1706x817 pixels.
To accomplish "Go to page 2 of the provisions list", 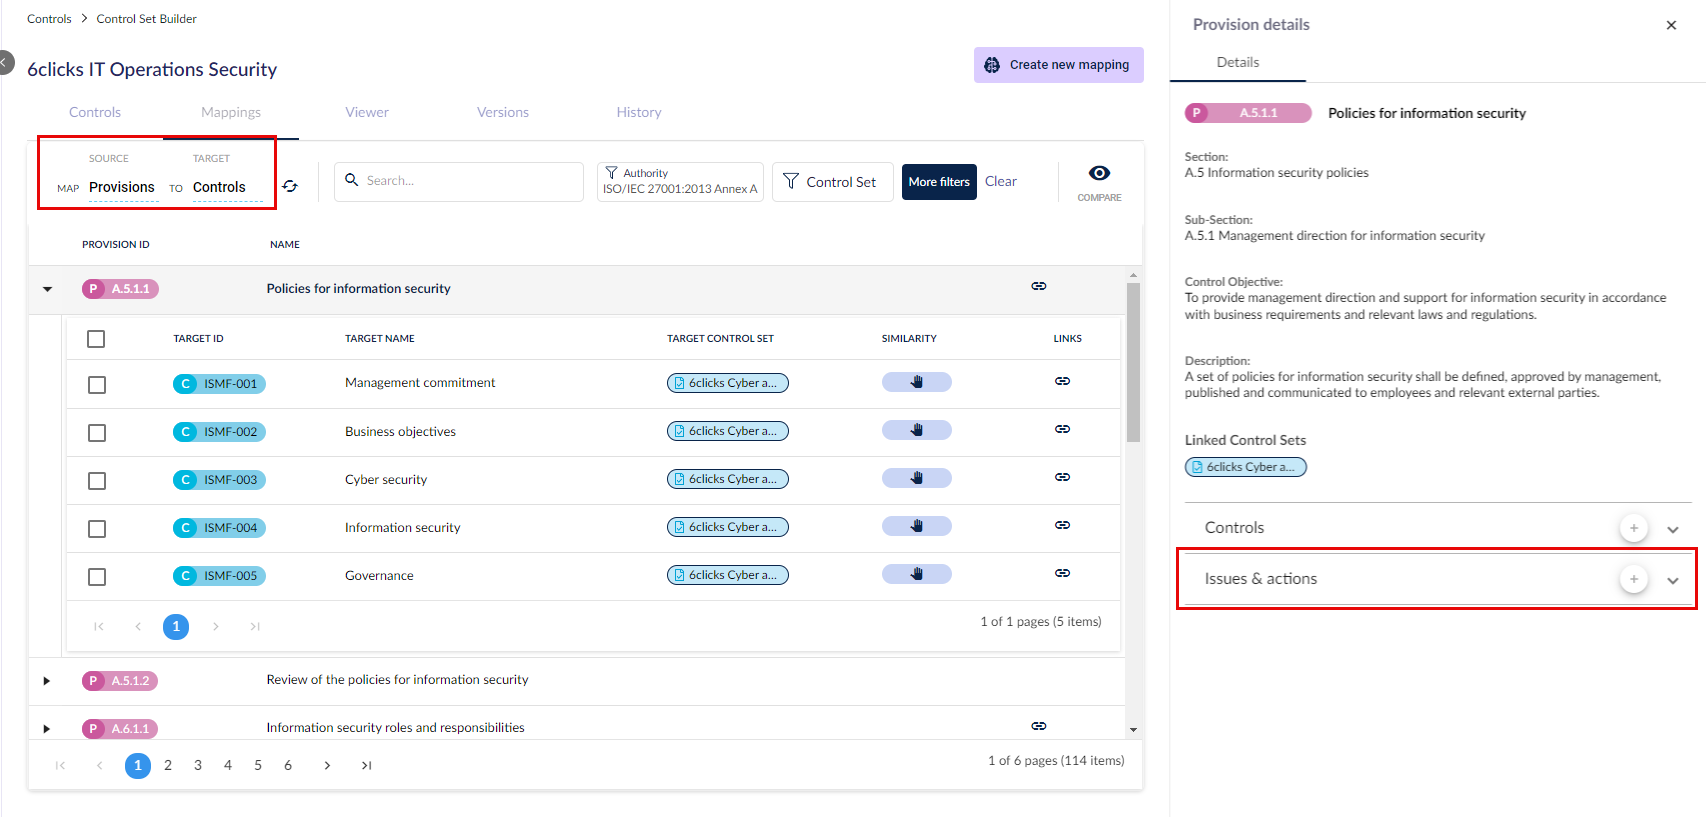I will pos(168,765).
